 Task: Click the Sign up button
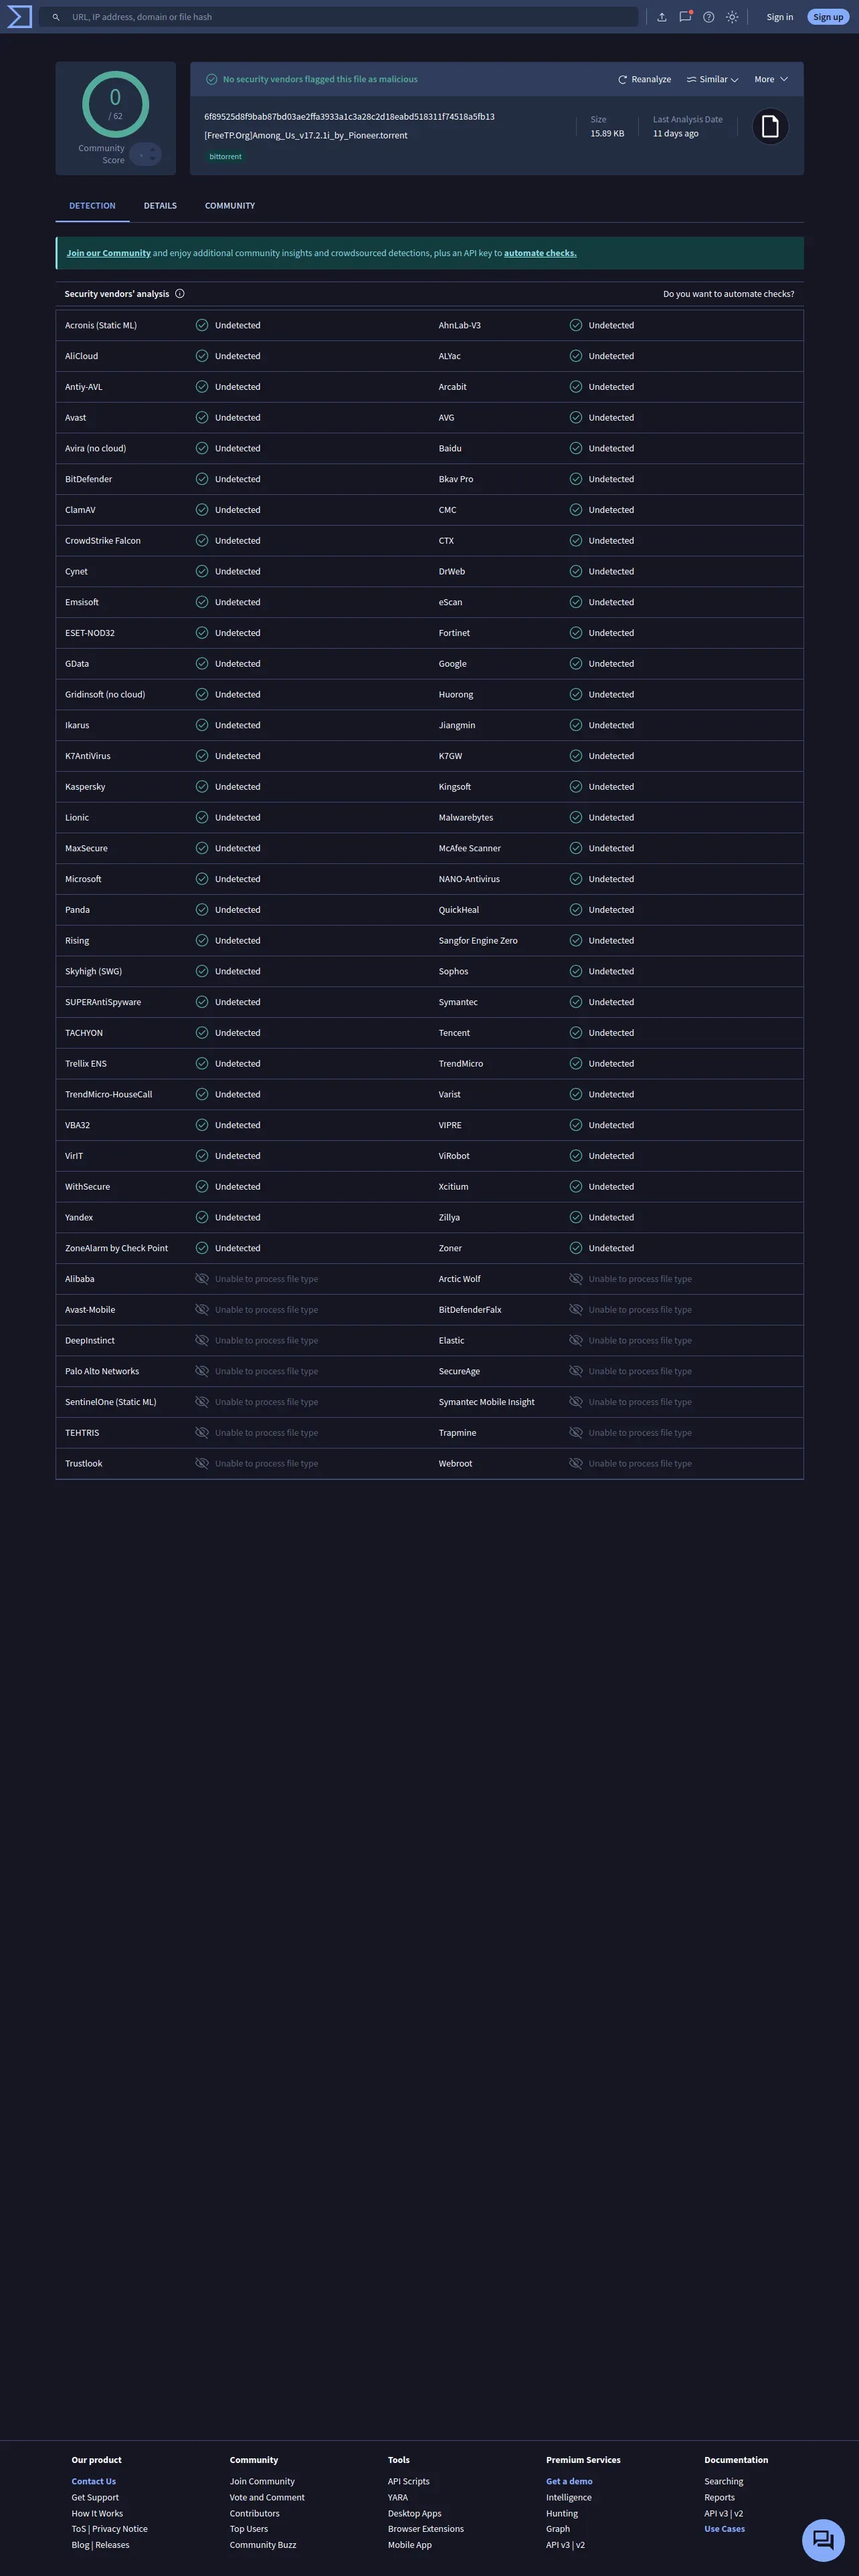pos(828,17)
